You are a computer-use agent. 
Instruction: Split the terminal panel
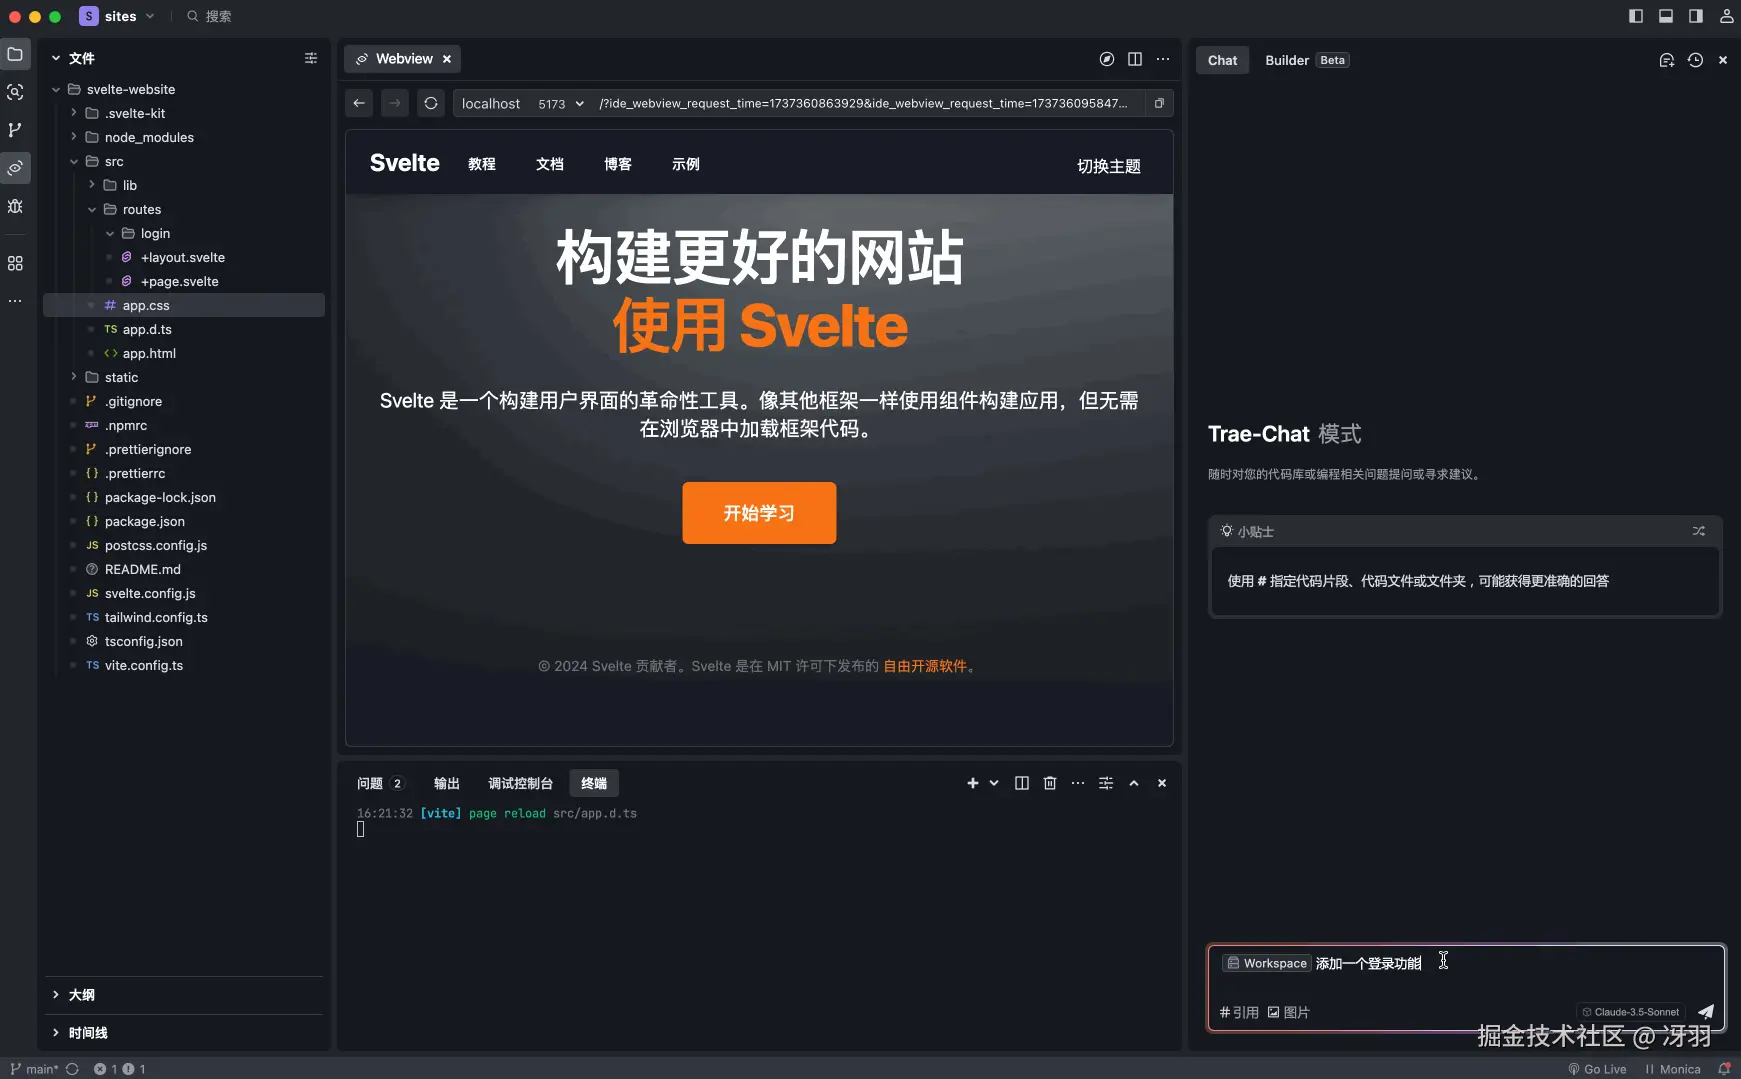(x=1022, y=783)
